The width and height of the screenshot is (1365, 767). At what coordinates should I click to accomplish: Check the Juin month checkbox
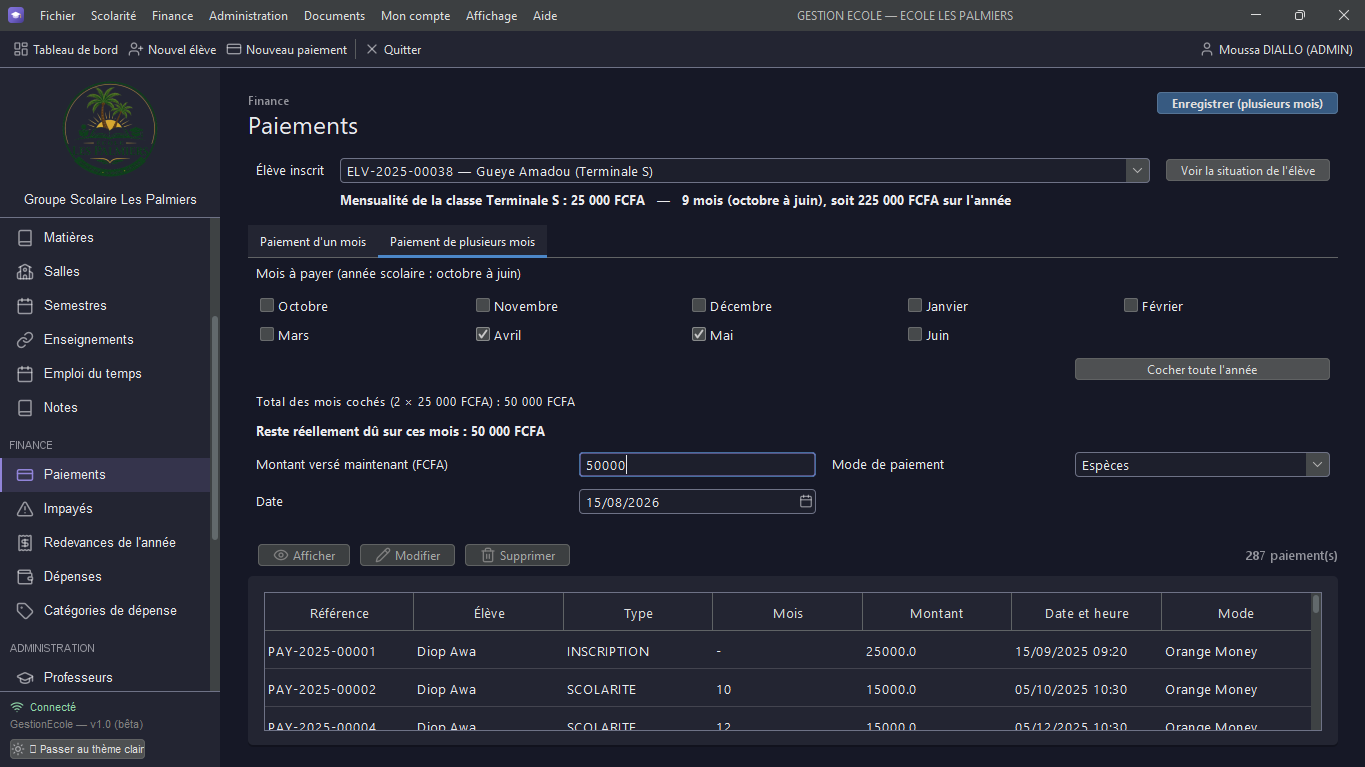[915, 334]
